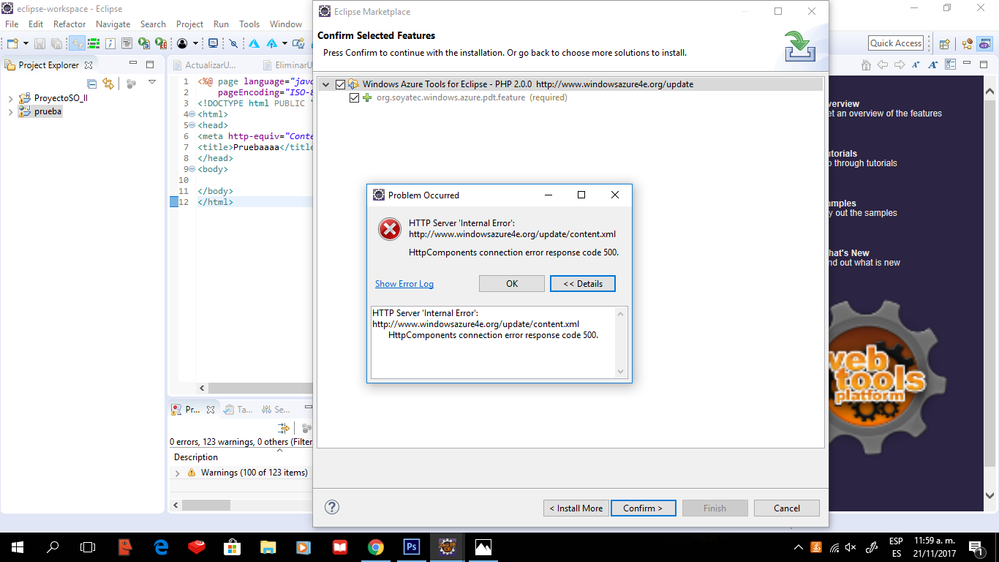
Task: Select the ProyectoSO_II project
Action: (61, 98)
